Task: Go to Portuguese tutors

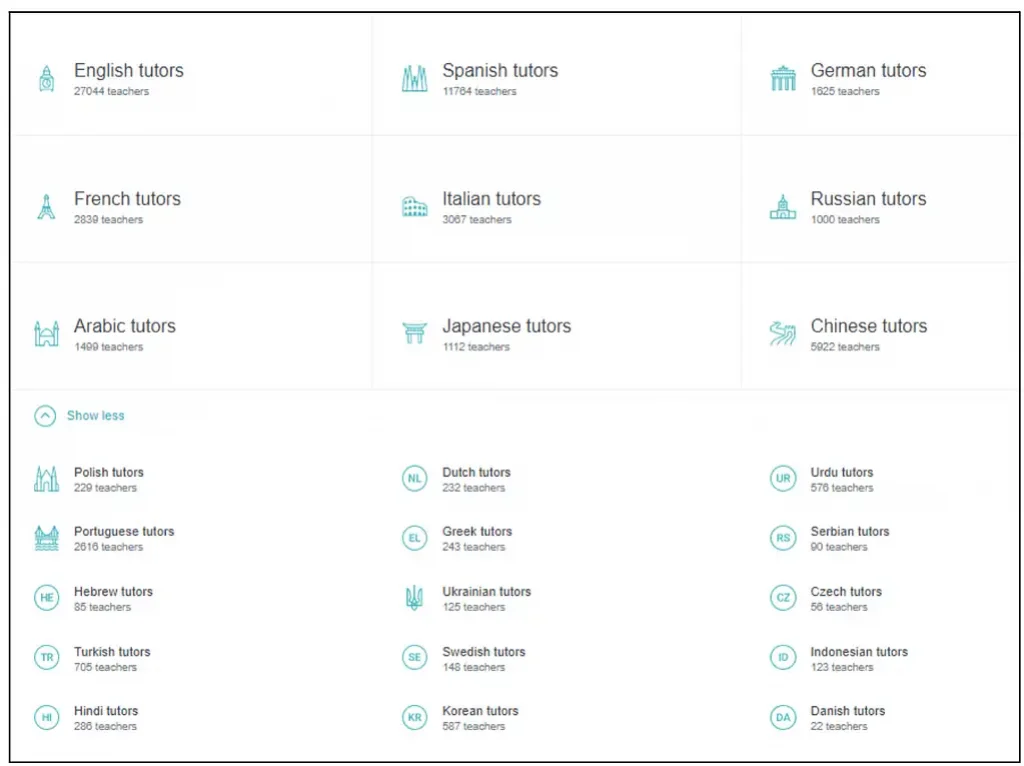Action: tap(124, 532)
